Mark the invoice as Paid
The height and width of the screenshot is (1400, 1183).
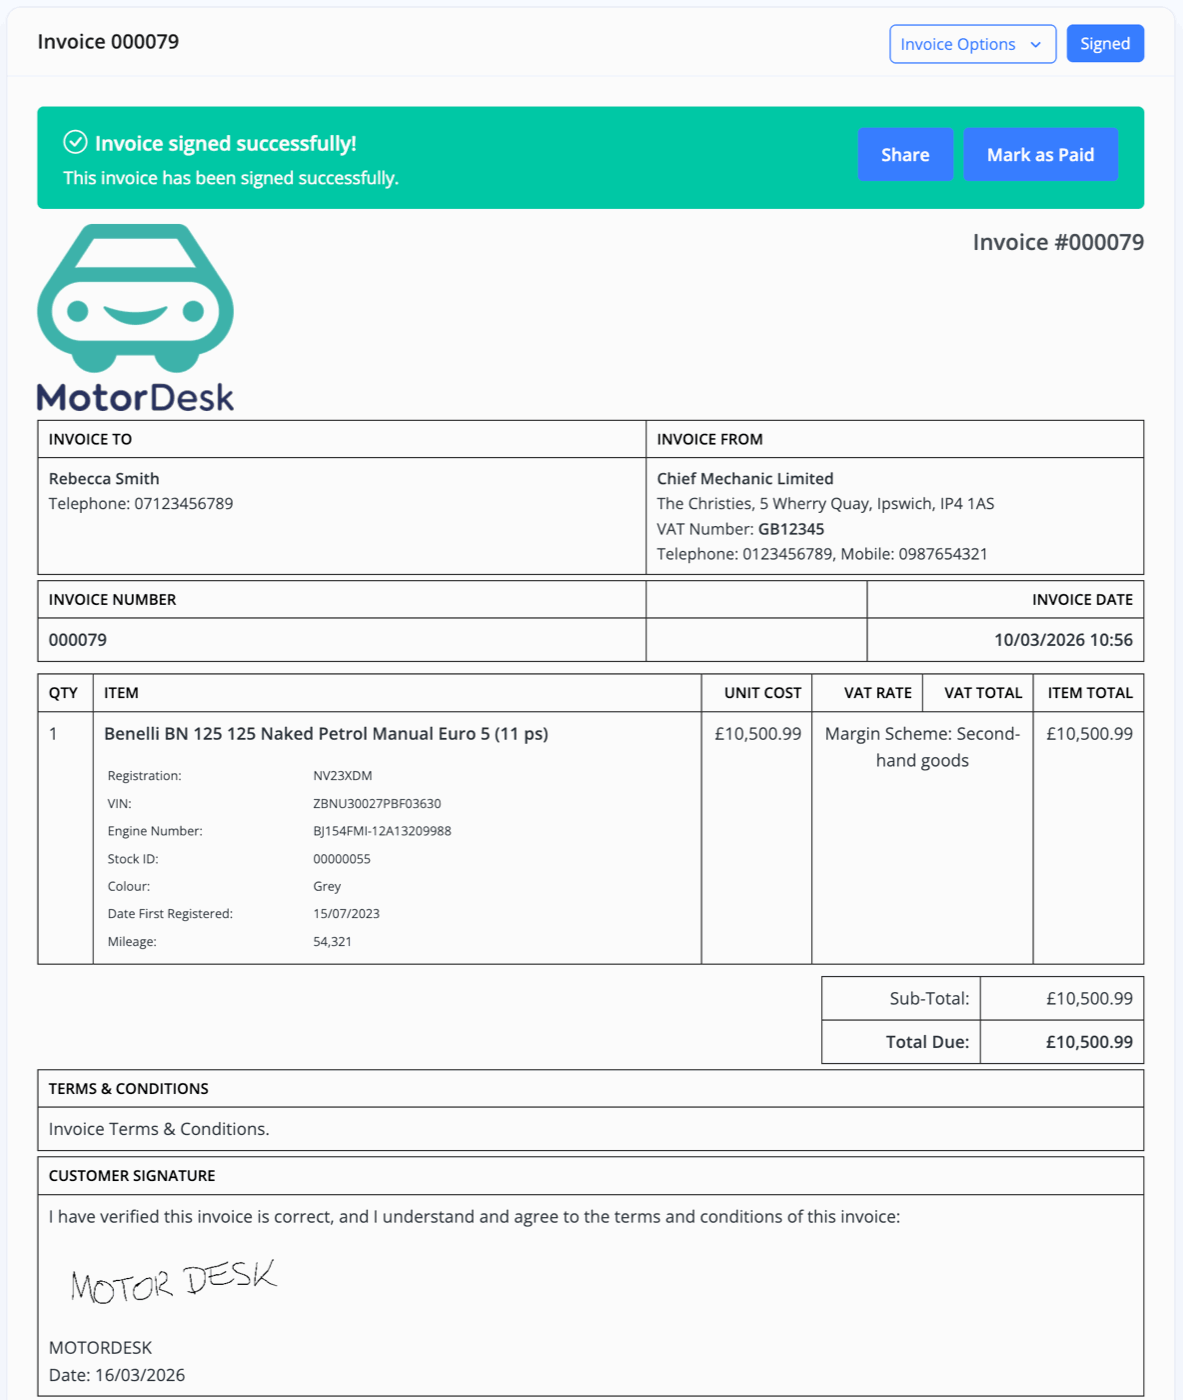pyautogui.click(x=1039, y=155)
